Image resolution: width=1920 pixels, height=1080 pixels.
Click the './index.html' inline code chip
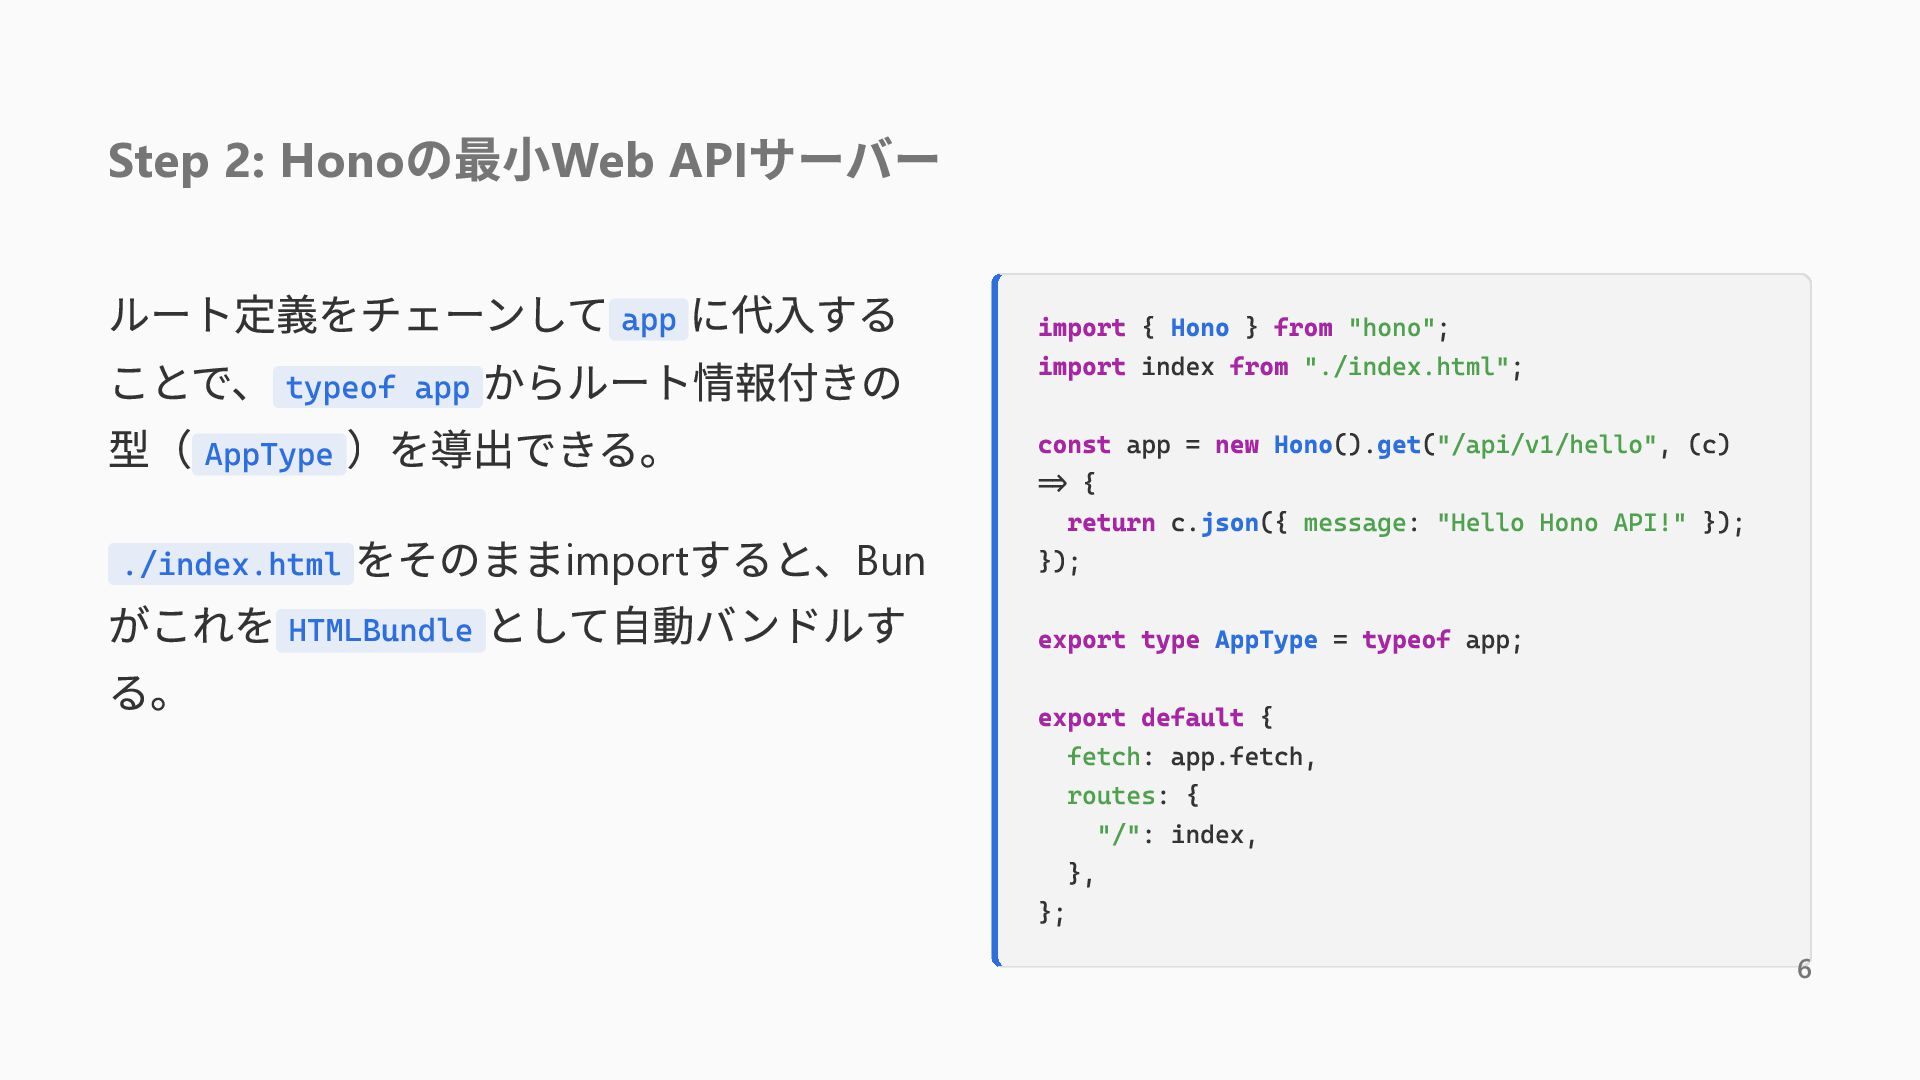(x=231, y=564)
